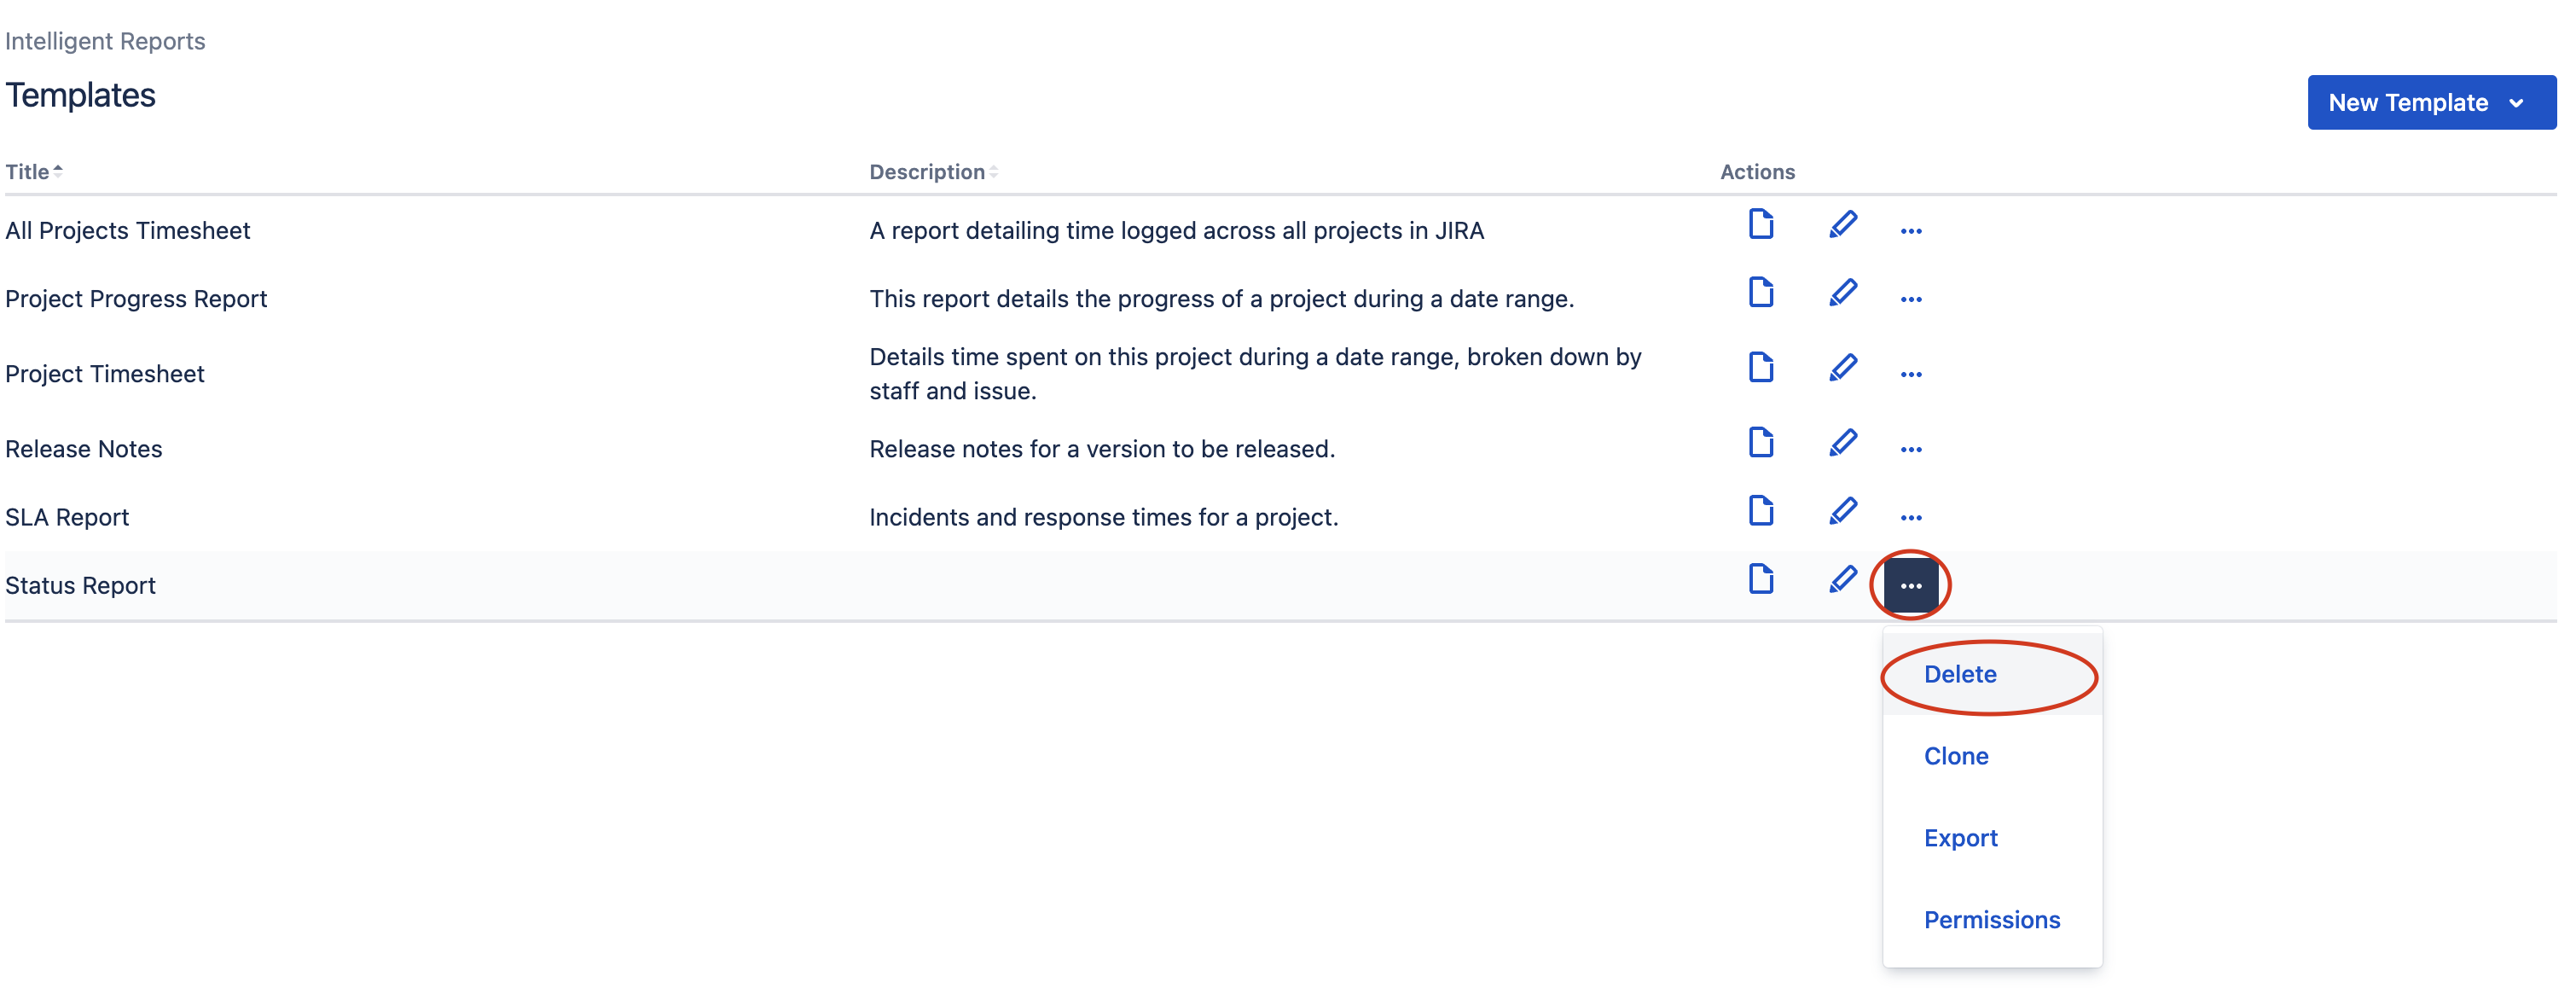Expand more actions for Project Timesheet
The image size is (2576, 988).
(1910, 375)
